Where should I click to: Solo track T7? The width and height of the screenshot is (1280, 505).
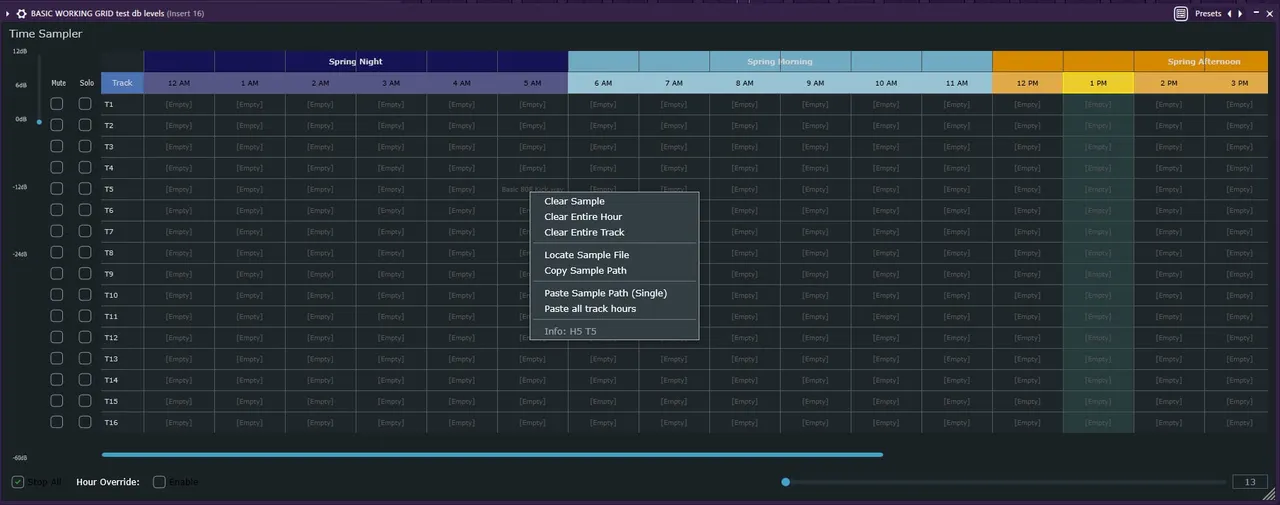coord(85,231)
